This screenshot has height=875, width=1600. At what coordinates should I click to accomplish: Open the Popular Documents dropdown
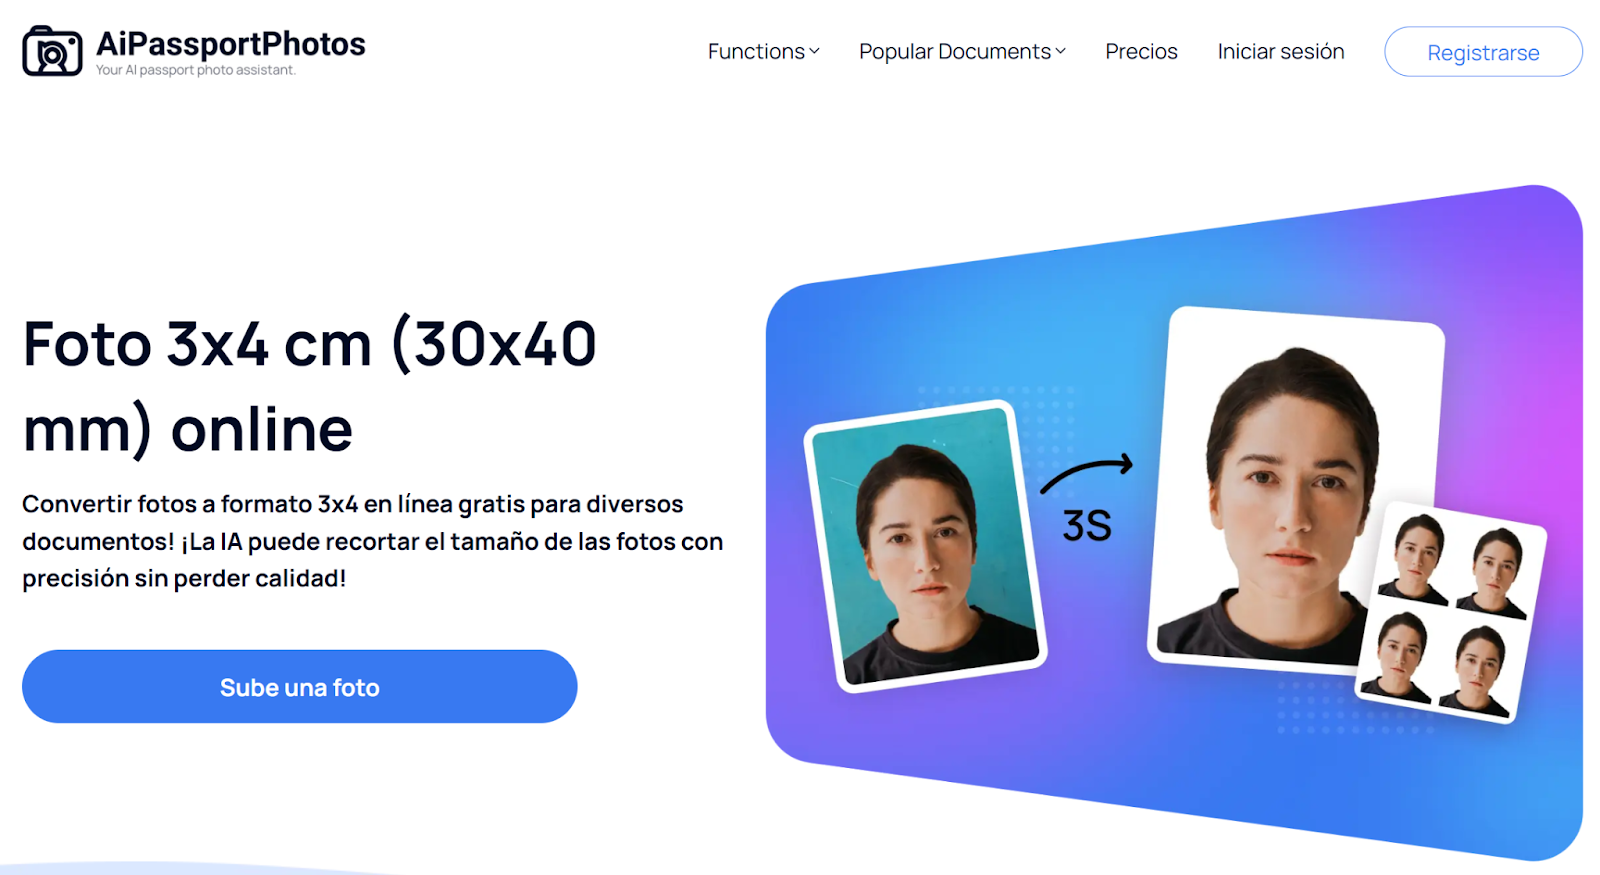tap(962, 51)
